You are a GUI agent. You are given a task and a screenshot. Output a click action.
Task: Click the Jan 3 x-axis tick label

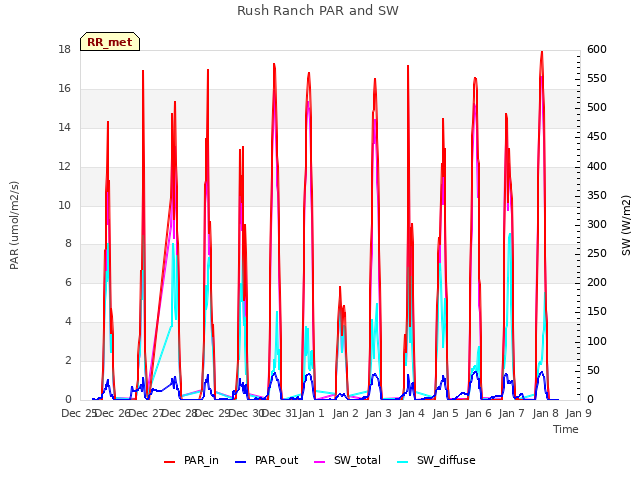[378, 413]
